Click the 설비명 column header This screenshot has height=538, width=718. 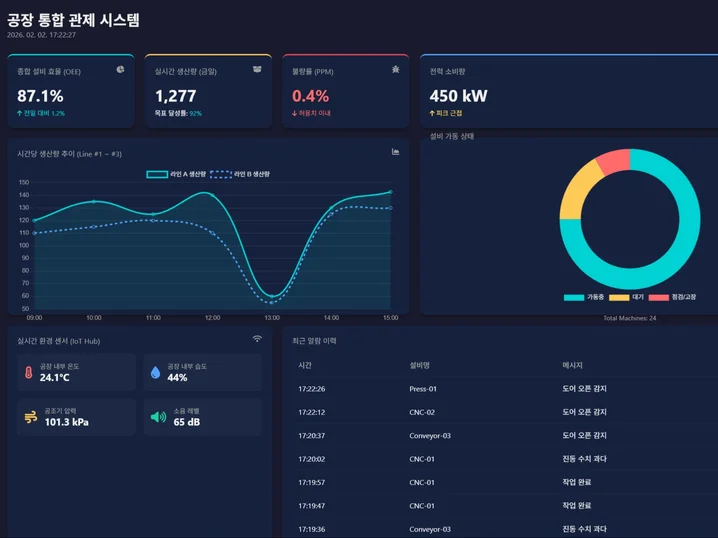tap(420, 365)
